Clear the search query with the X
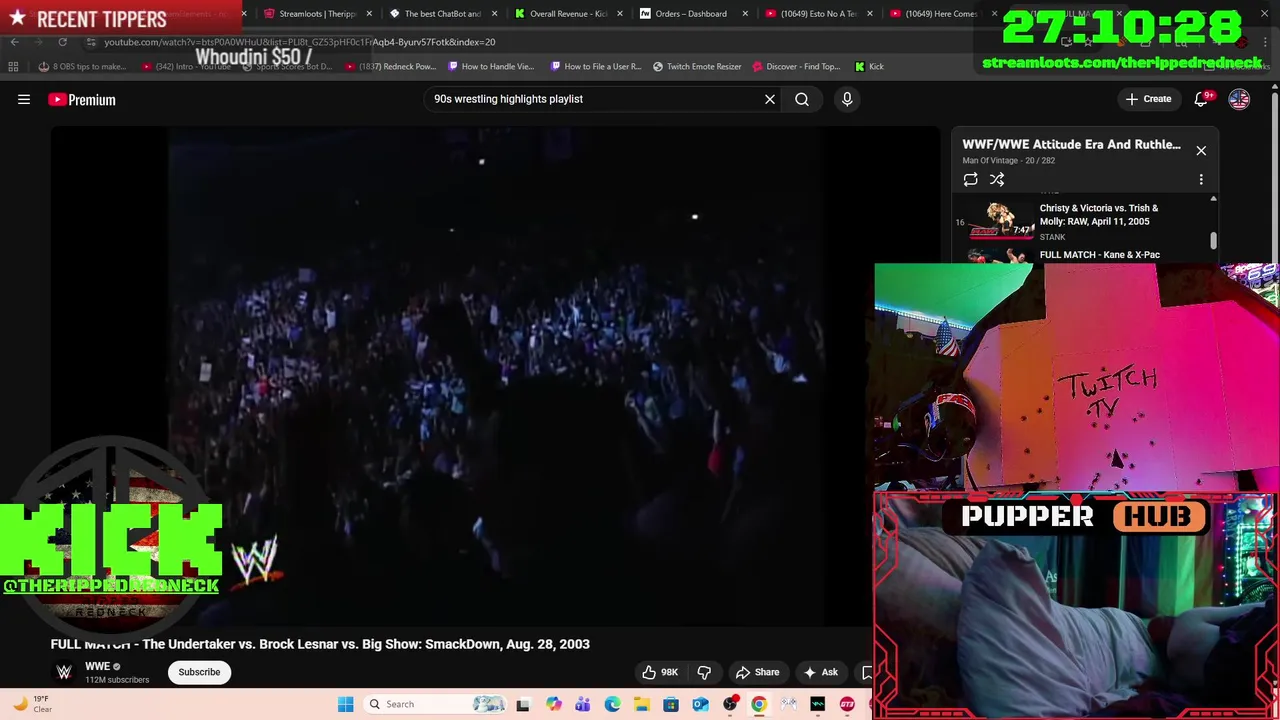This screenshot has width=1280, height=720. pyautogui.click(x=770, y=99)
